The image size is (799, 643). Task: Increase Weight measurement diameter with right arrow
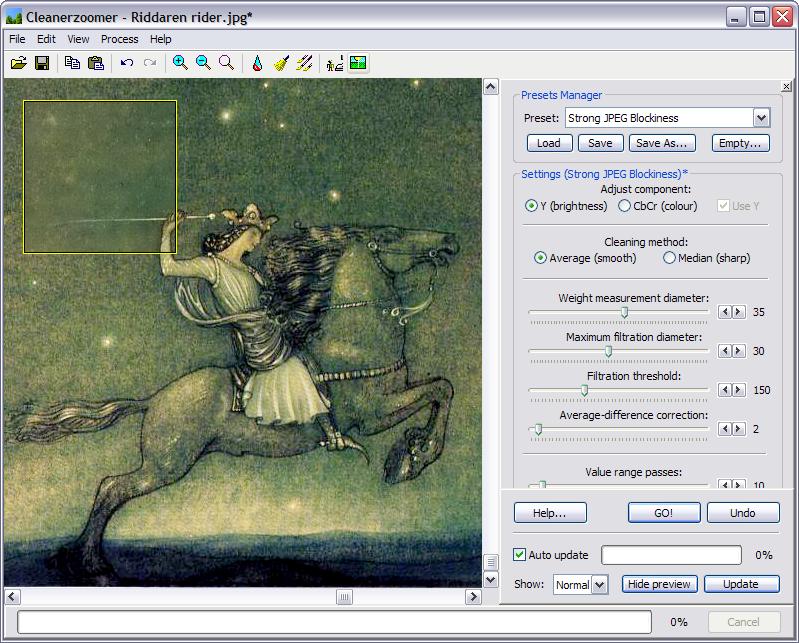(x=739, y=312)
